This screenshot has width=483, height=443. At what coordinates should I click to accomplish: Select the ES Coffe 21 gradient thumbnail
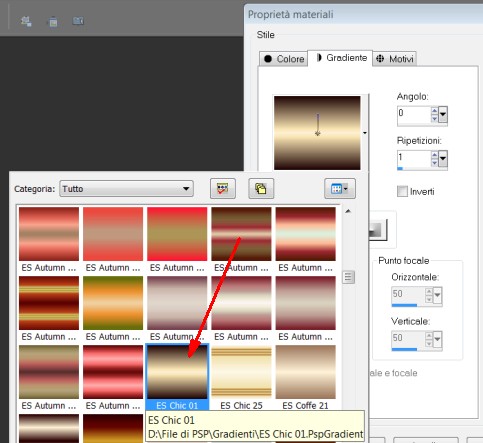coord(305,372)
